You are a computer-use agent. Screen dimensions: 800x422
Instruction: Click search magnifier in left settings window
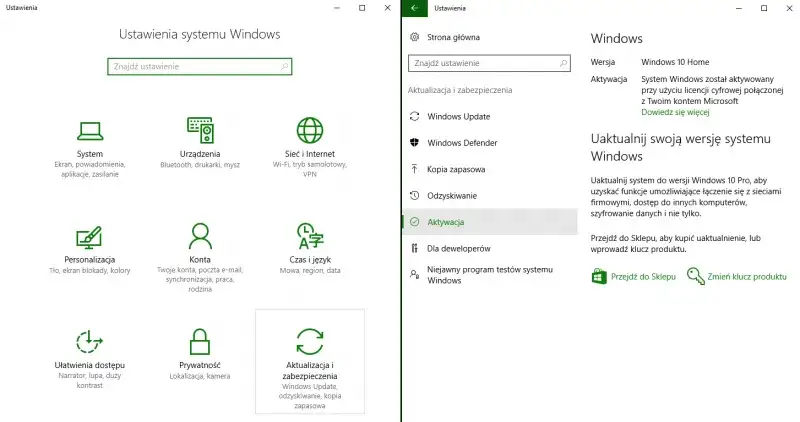(284, 66)
